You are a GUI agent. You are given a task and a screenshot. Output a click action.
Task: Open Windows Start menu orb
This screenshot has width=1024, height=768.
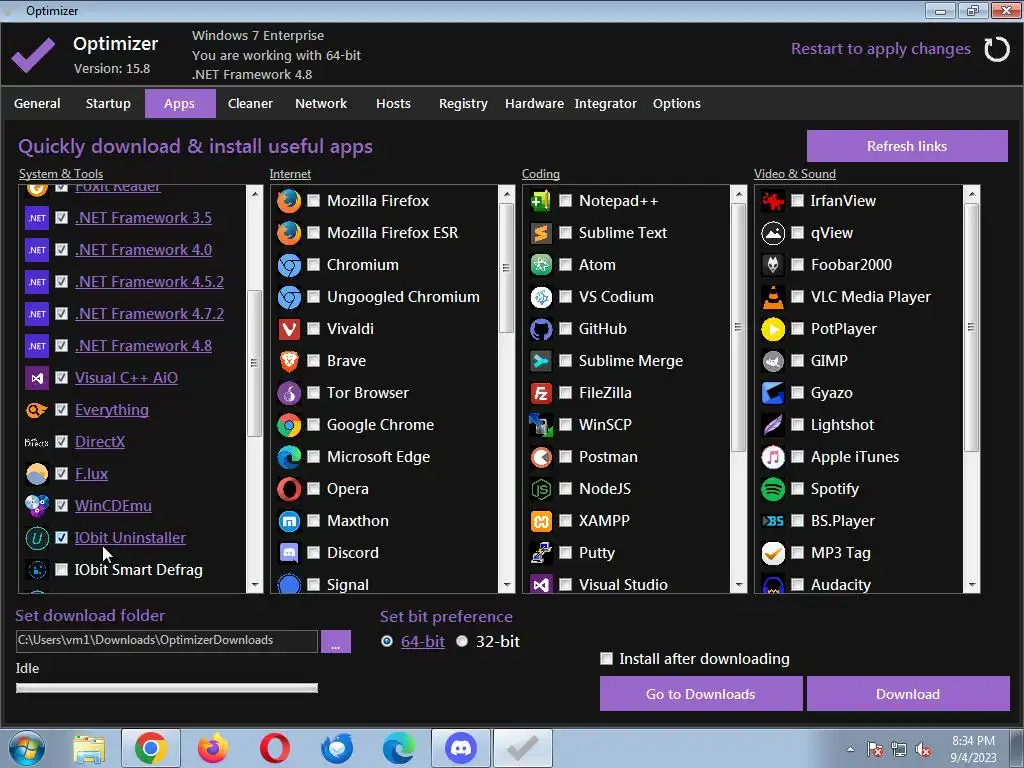point(27,748)
